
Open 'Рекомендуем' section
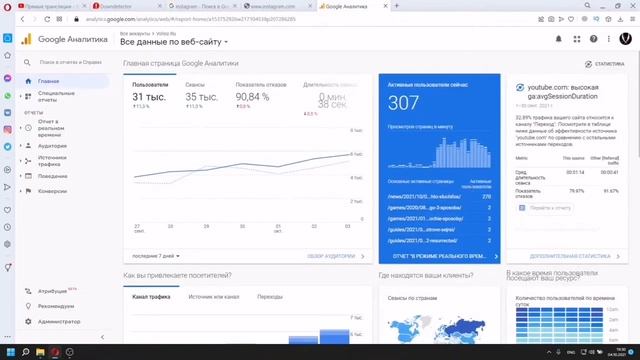[x=56, y=306]
